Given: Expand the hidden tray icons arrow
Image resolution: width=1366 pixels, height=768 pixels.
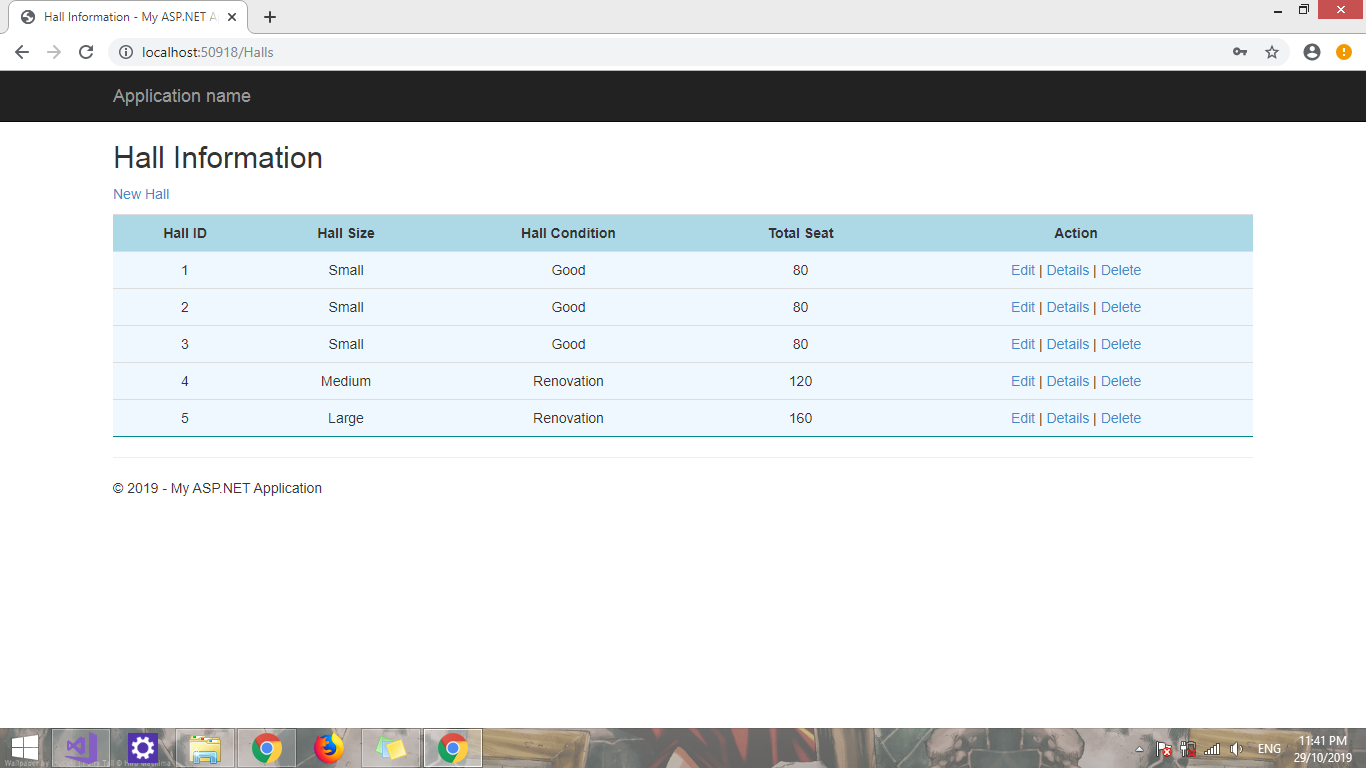Looking at the screenshot, I should [x=1140, y=748].
